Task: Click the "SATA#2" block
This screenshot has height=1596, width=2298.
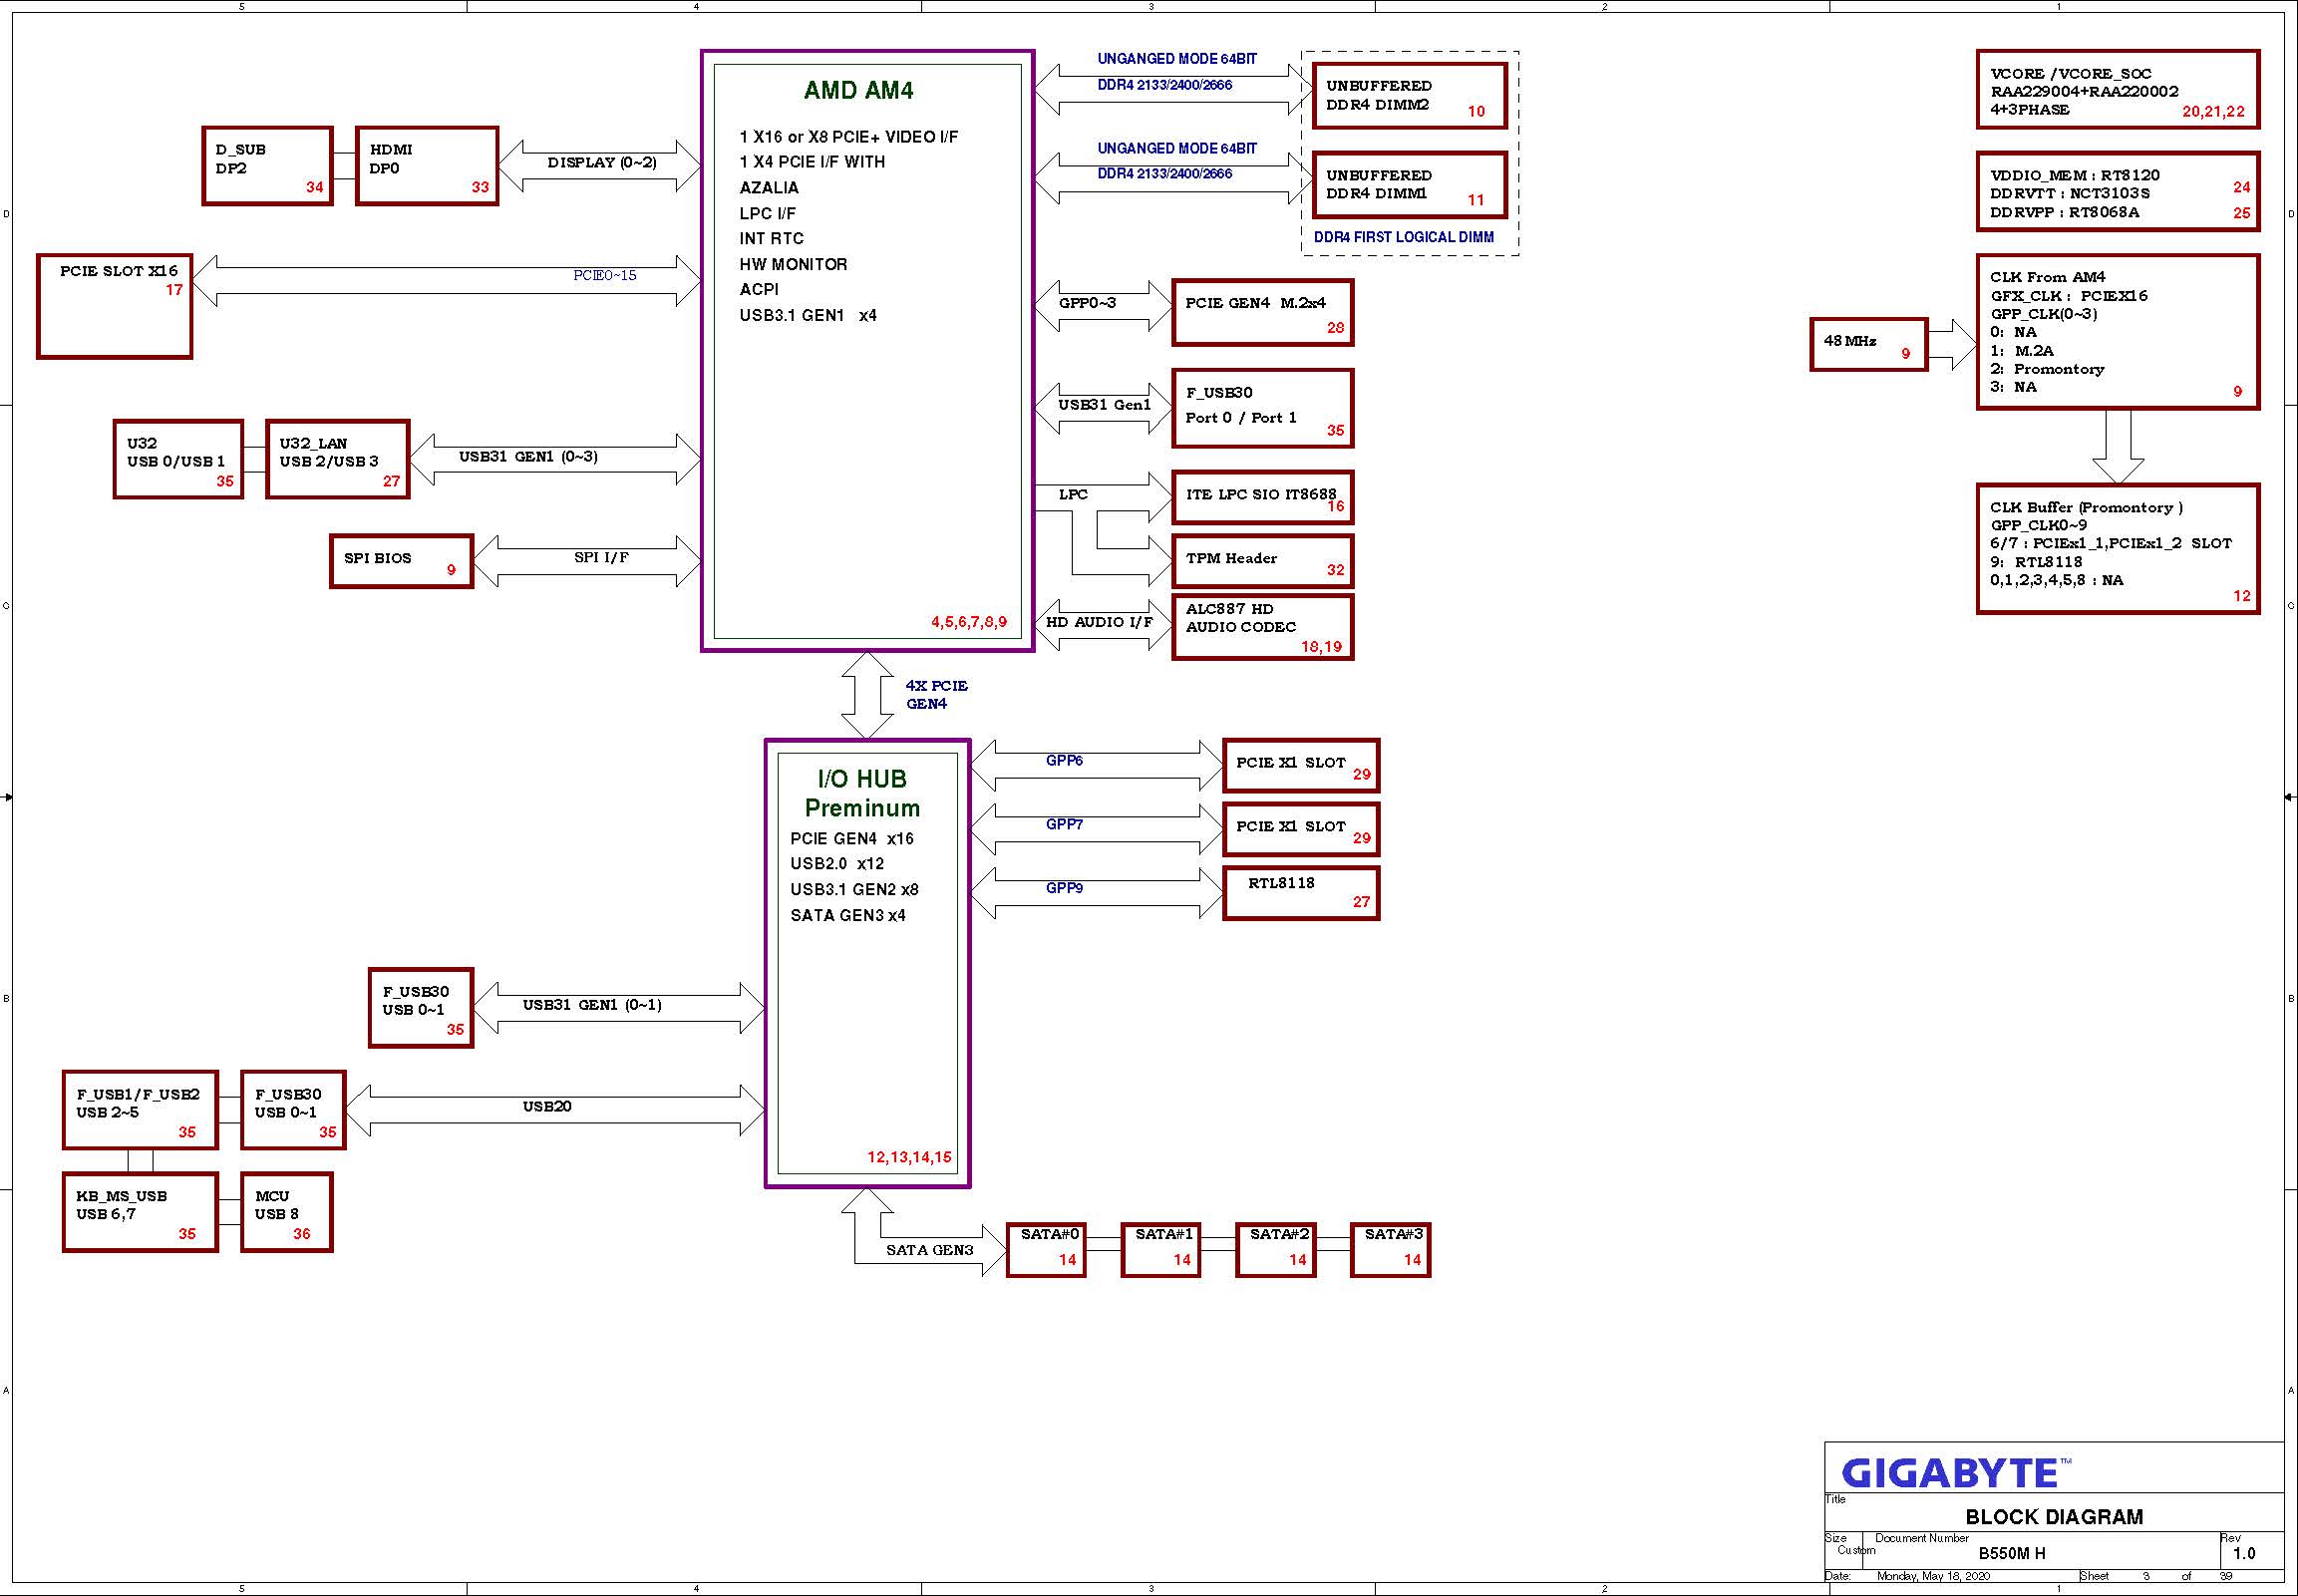Action: pyautogui.click(x=1276, y=1250)
